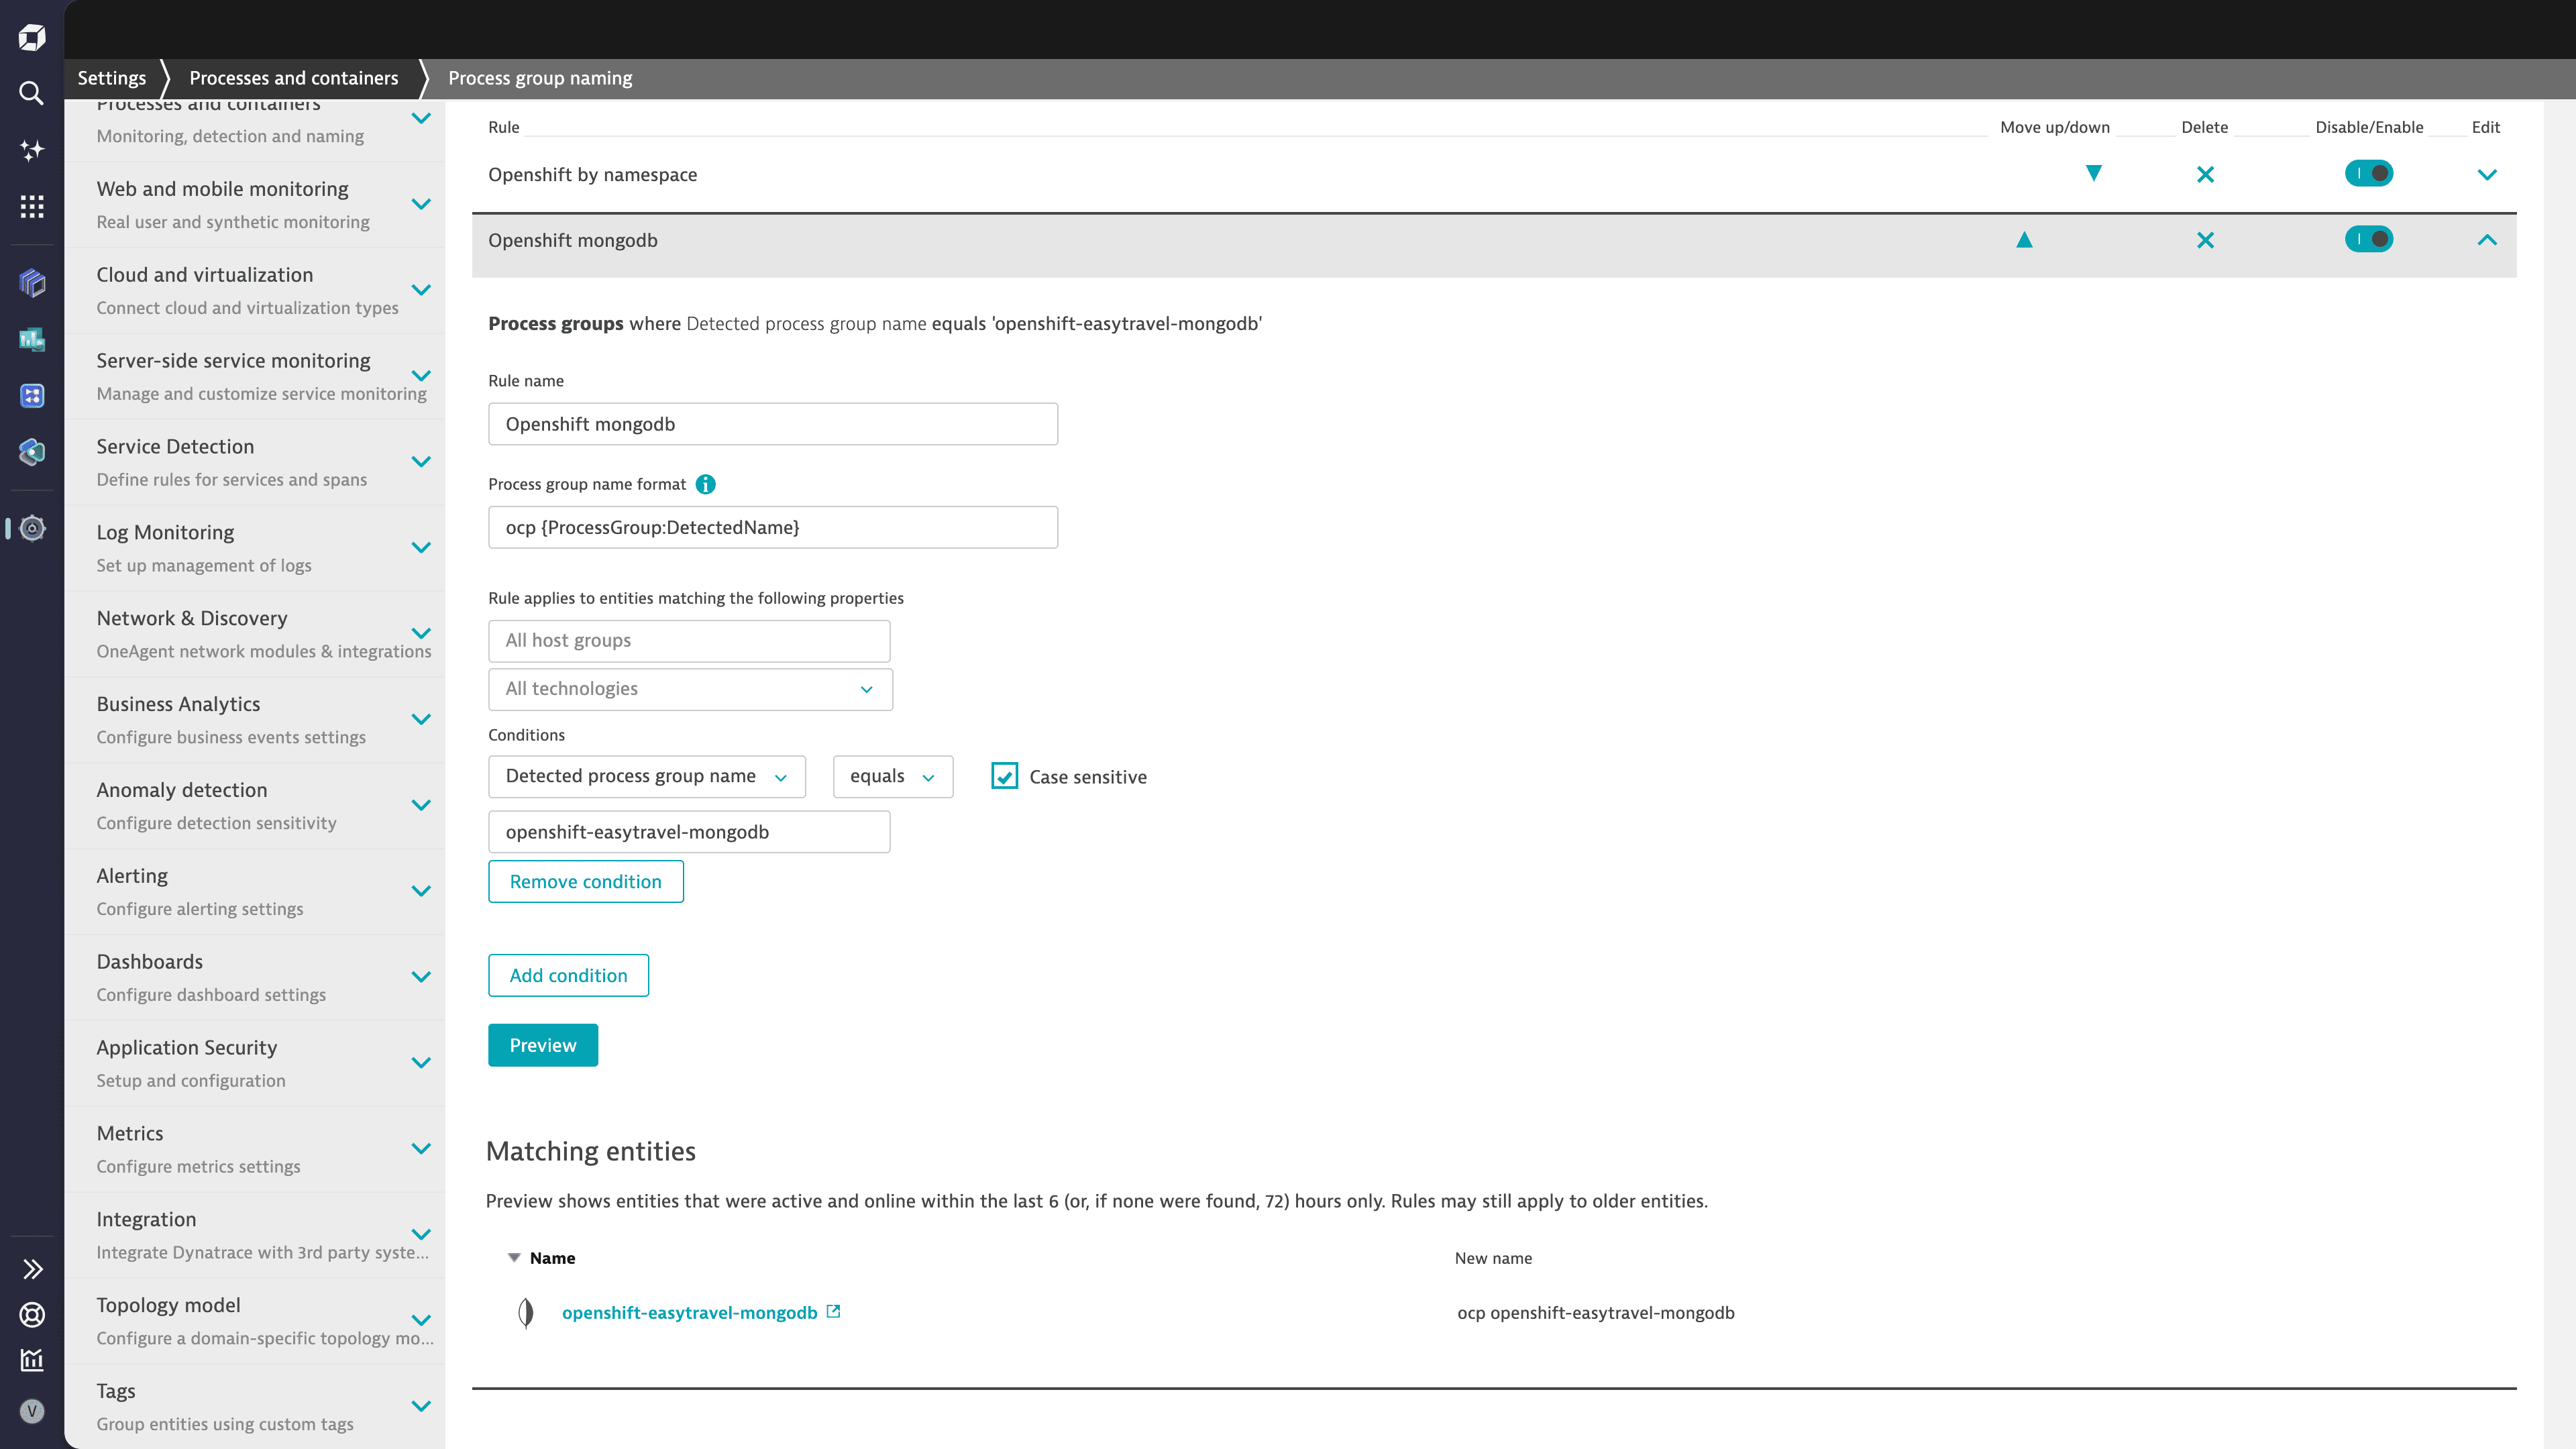
Task: Open the chart dashboard app in rail
Action: coord(32,340)
